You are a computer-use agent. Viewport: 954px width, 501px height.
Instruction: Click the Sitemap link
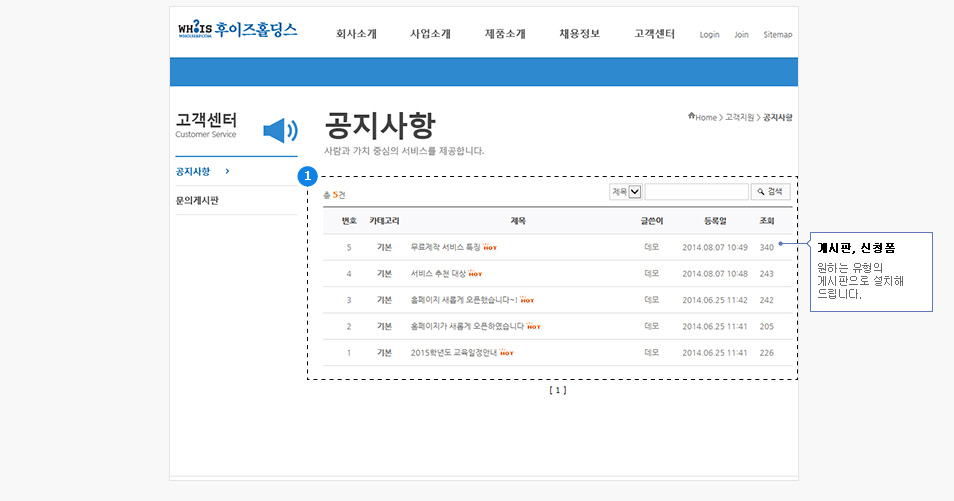[777, 35]
